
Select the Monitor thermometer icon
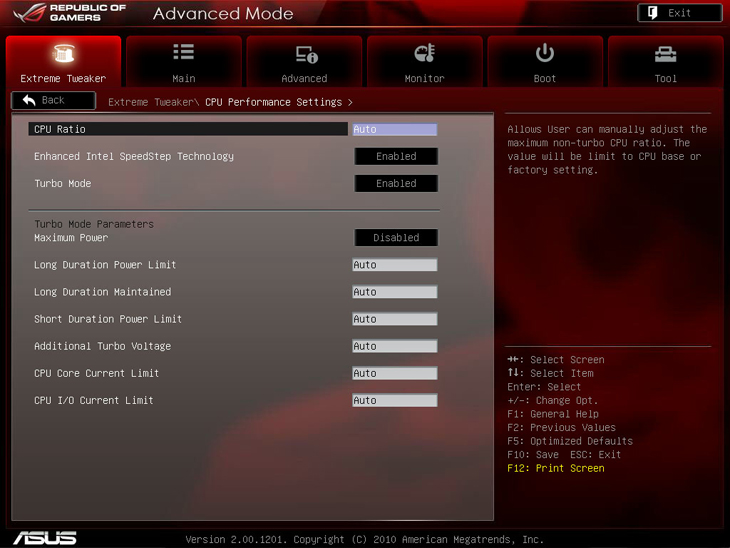424,53
